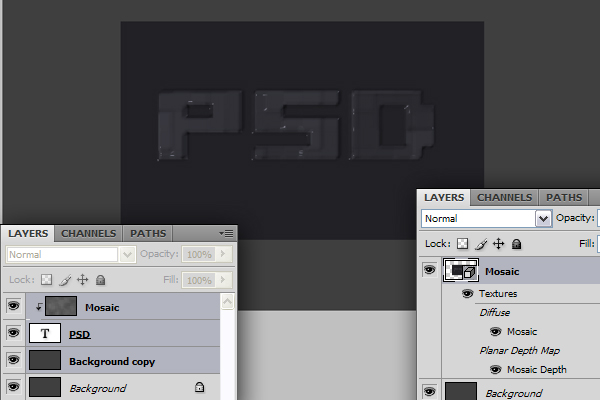This screenshot has width=600, height=400.
Task: Click the text layer T thumbnail for PSD
Action: tap(45, 333)
